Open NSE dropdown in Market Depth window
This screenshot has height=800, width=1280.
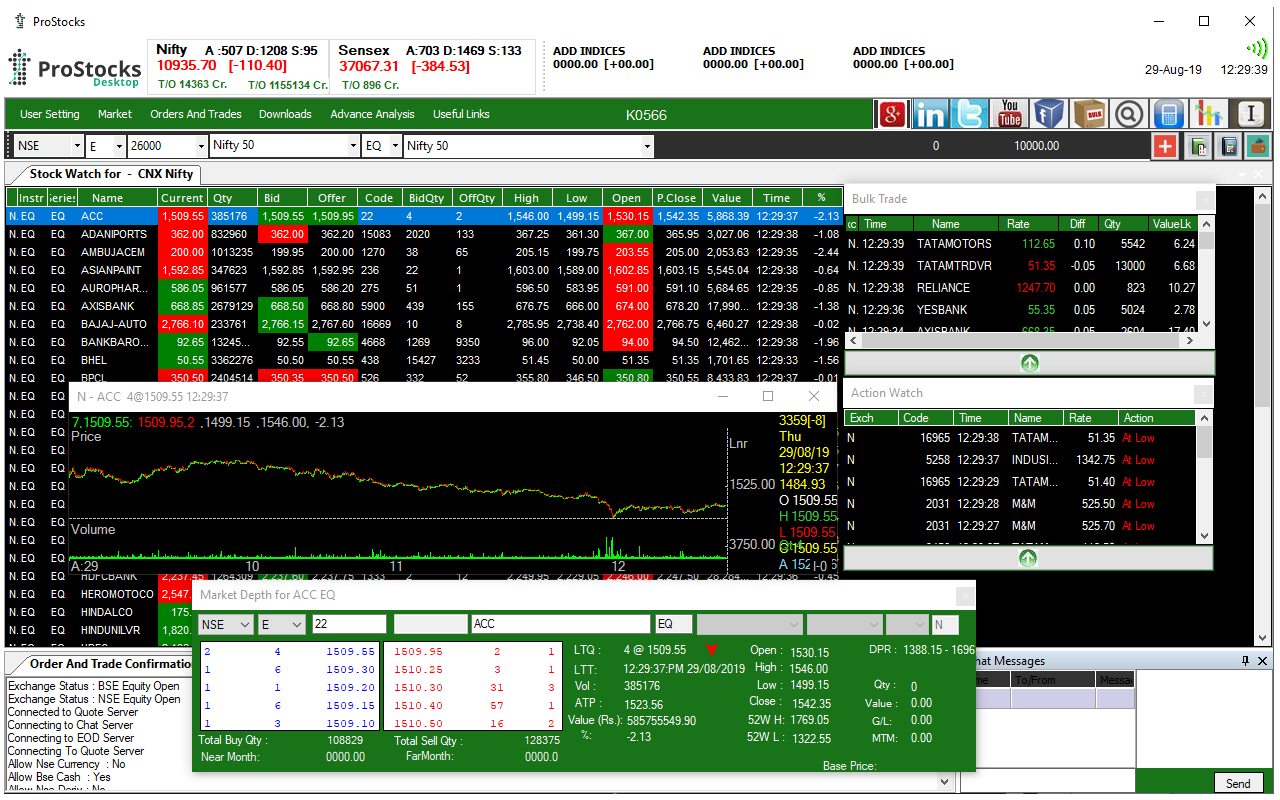tap(244, 624)
